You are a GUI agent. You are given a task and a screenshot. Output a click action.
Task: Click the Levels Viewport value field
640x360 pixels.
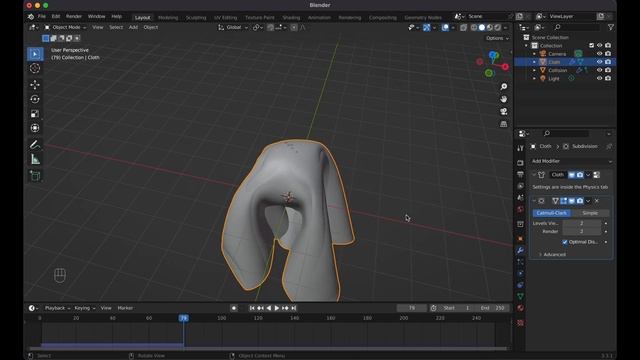pyautogui.click(x=582, y=223)
